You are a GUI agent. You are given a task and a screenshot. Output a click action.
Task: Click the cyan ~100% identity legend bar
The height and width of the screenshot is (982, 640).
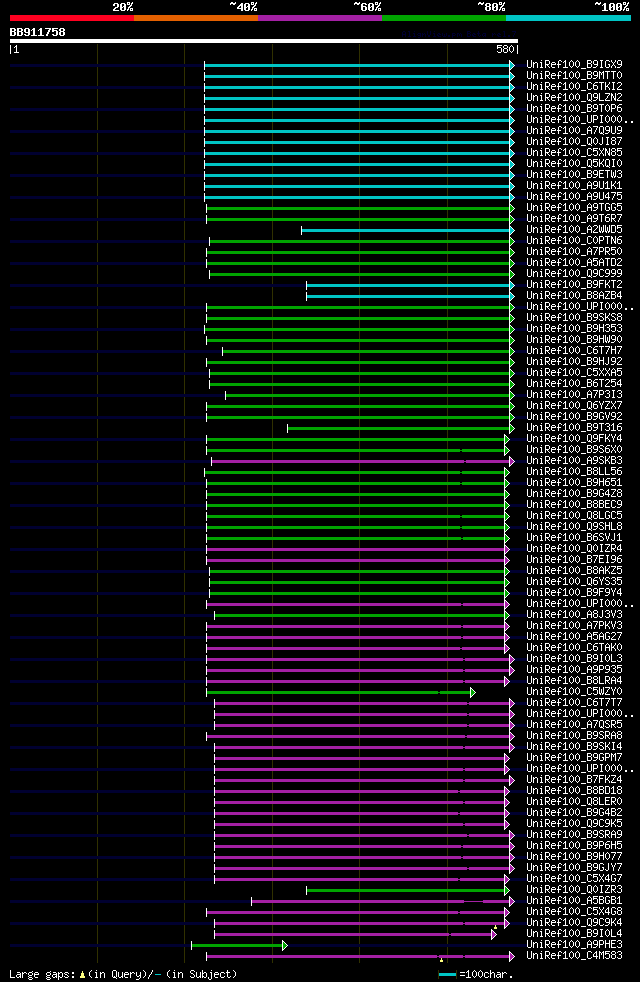point(568,18)
